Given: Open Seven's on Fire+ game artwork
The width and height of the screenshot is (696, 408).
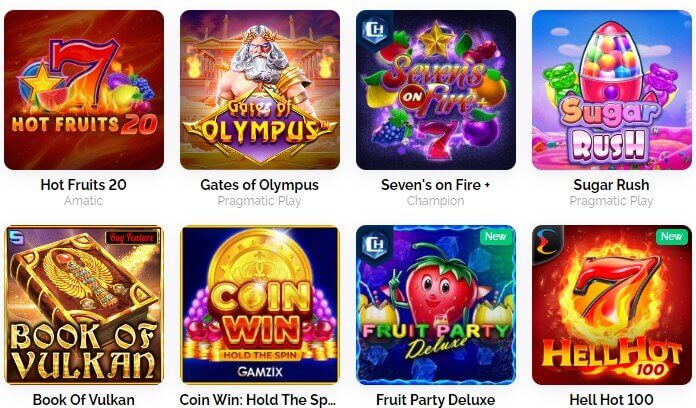Looking at the screenshot, I should pos(436,90).
